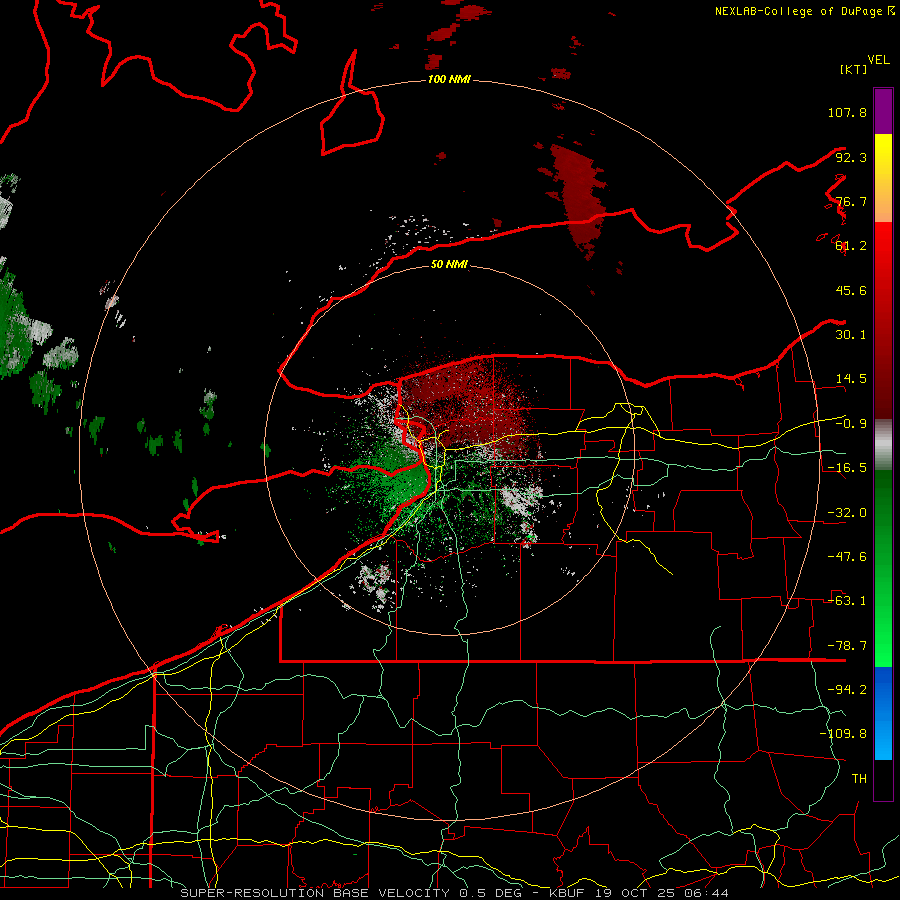Image resolution: width=900 pixels, height=900 pixels.
Task: Select the 92.3 value on velocity scale
Action: coord(851,157)
